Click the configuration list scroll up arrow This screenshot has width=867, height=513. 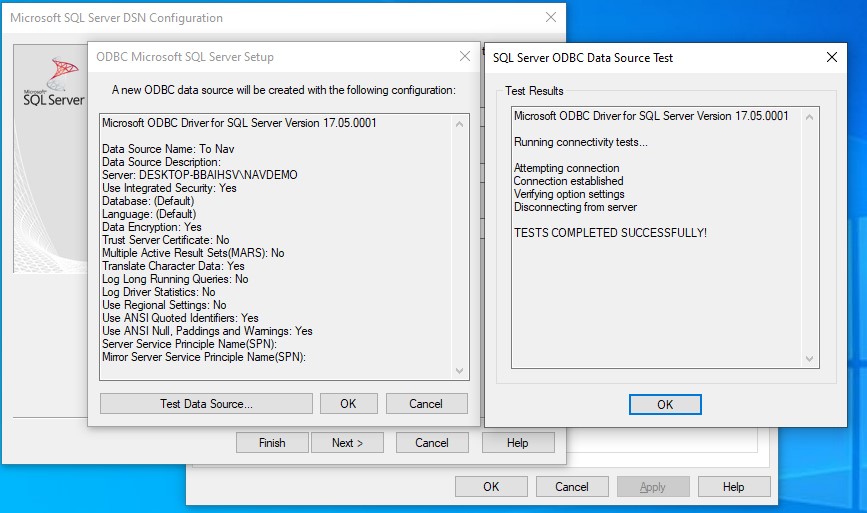[459, 124]
